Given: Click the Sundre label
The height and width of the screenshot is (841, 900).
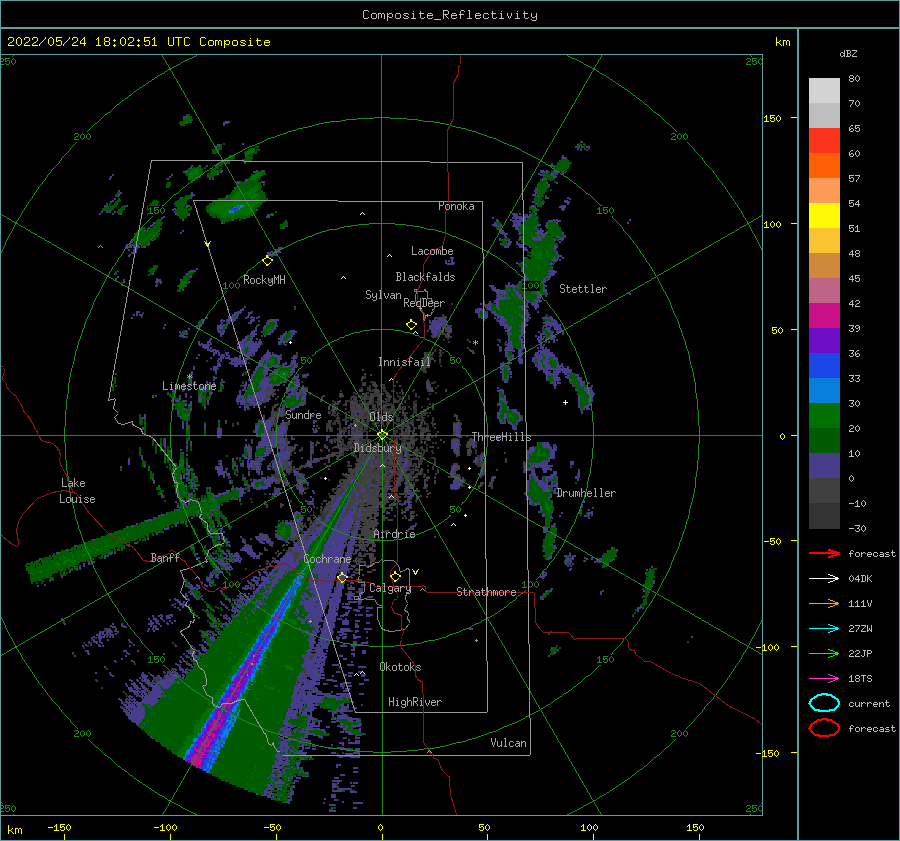Looking at the screenshot, I should pyautogui.click(x=303, y=414).
